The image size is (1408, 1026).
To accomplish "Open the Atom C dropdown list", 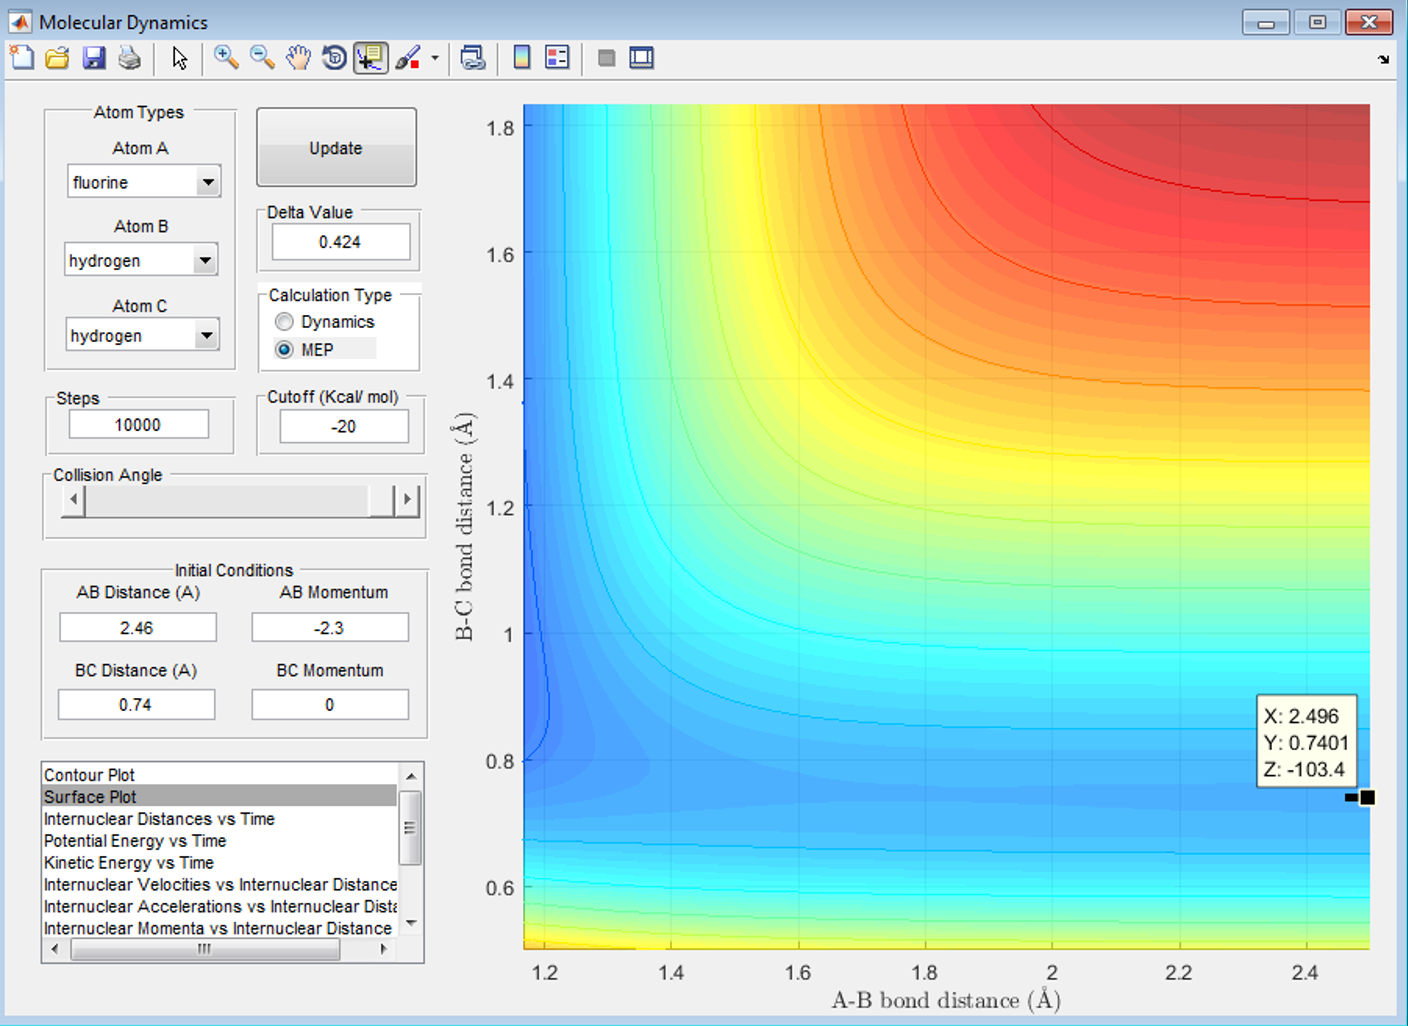I will point(206,336).
